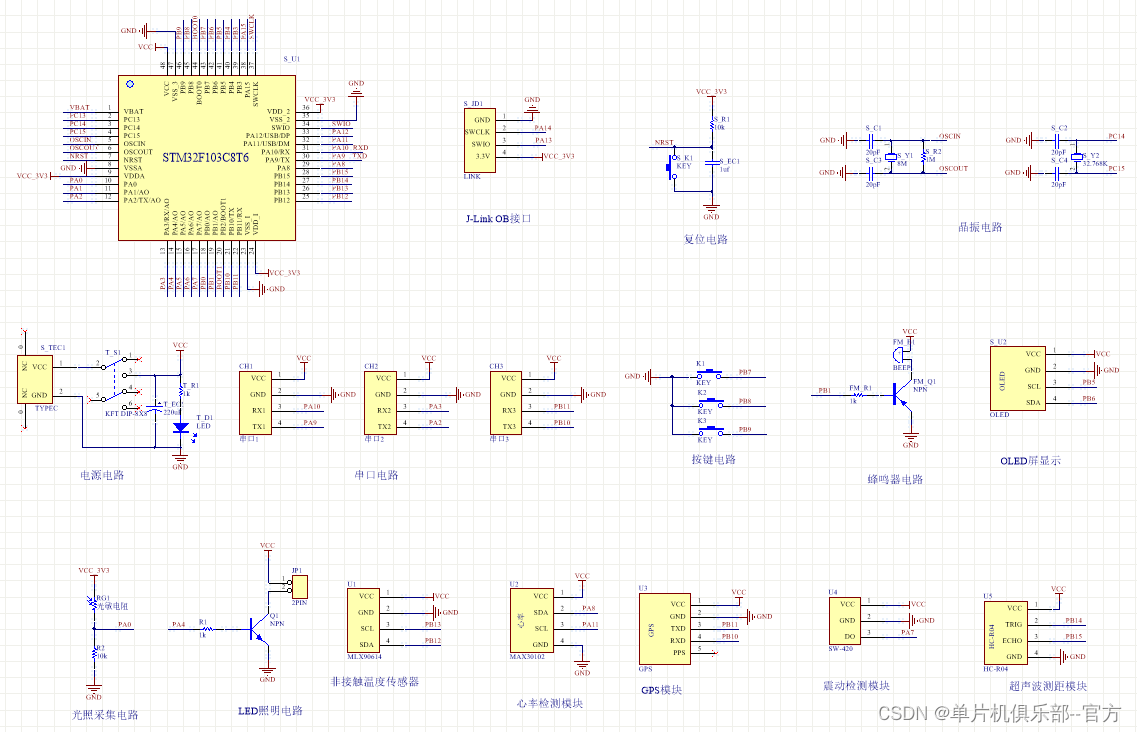Click the "串口电路" caption
The image size is (1137, 732).
[x=376, y=475]
